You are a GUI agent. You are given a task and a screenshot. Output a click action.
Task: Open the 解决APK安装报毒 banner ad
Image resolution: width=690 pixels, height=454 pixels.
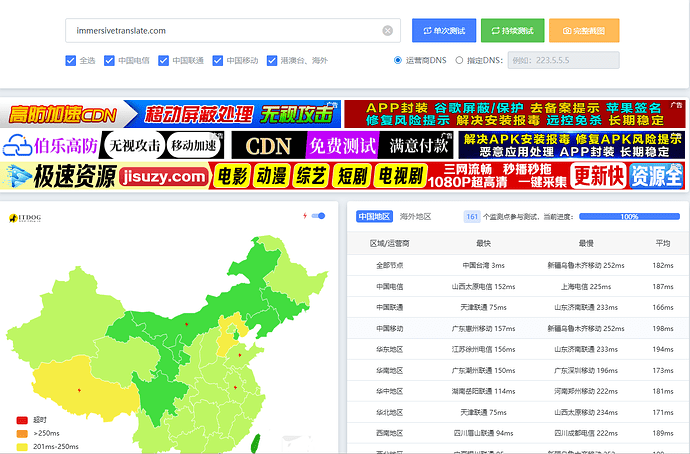[572, 145]
